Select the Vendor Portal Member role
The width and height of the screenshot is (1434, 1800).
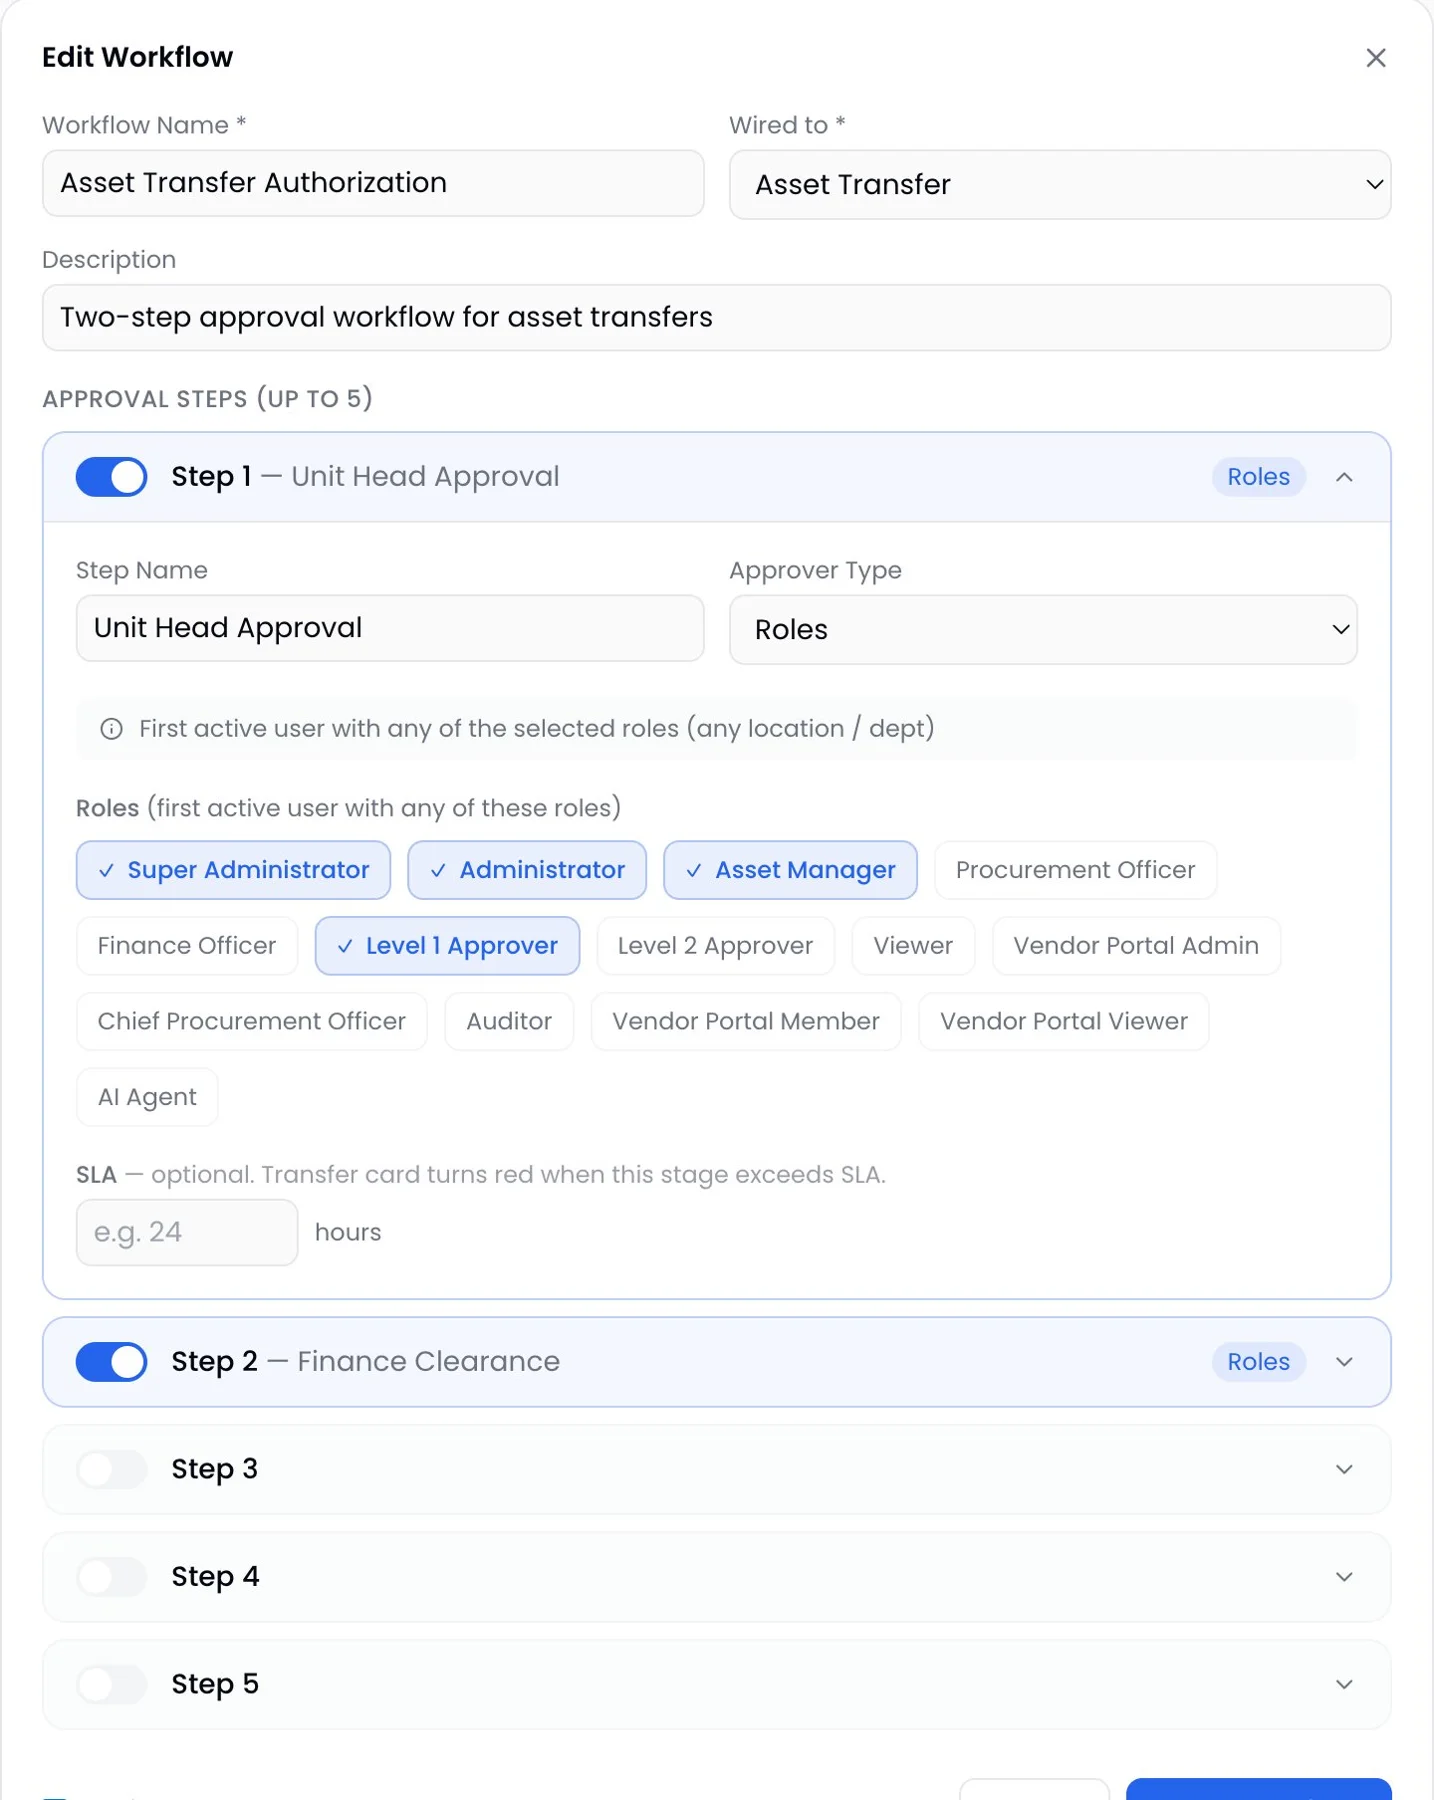pos(746,1022)
